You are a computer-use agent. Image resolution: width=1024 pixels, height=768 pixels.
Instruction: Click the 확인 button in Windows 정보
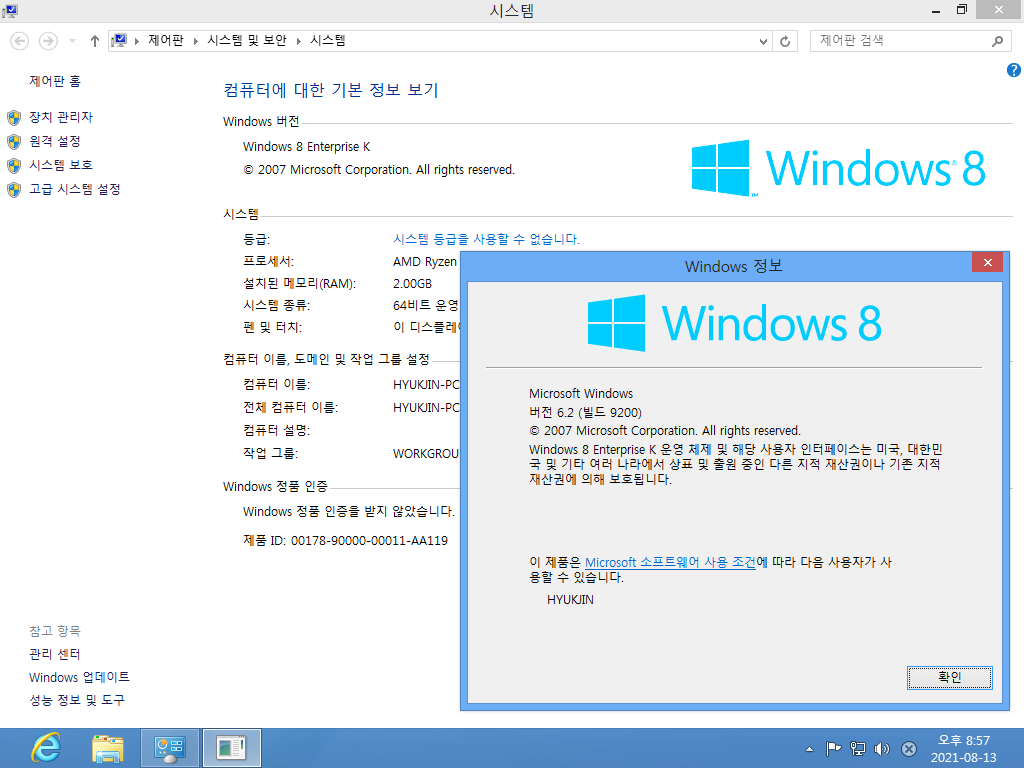pyautogui.click(x=950, y=677)
